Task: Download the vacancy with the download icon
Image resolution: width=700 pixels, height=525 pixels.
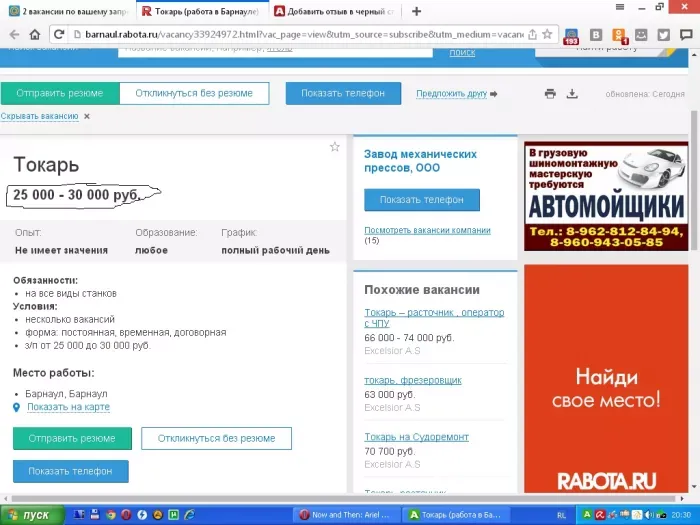Action: tap(572, 94)
